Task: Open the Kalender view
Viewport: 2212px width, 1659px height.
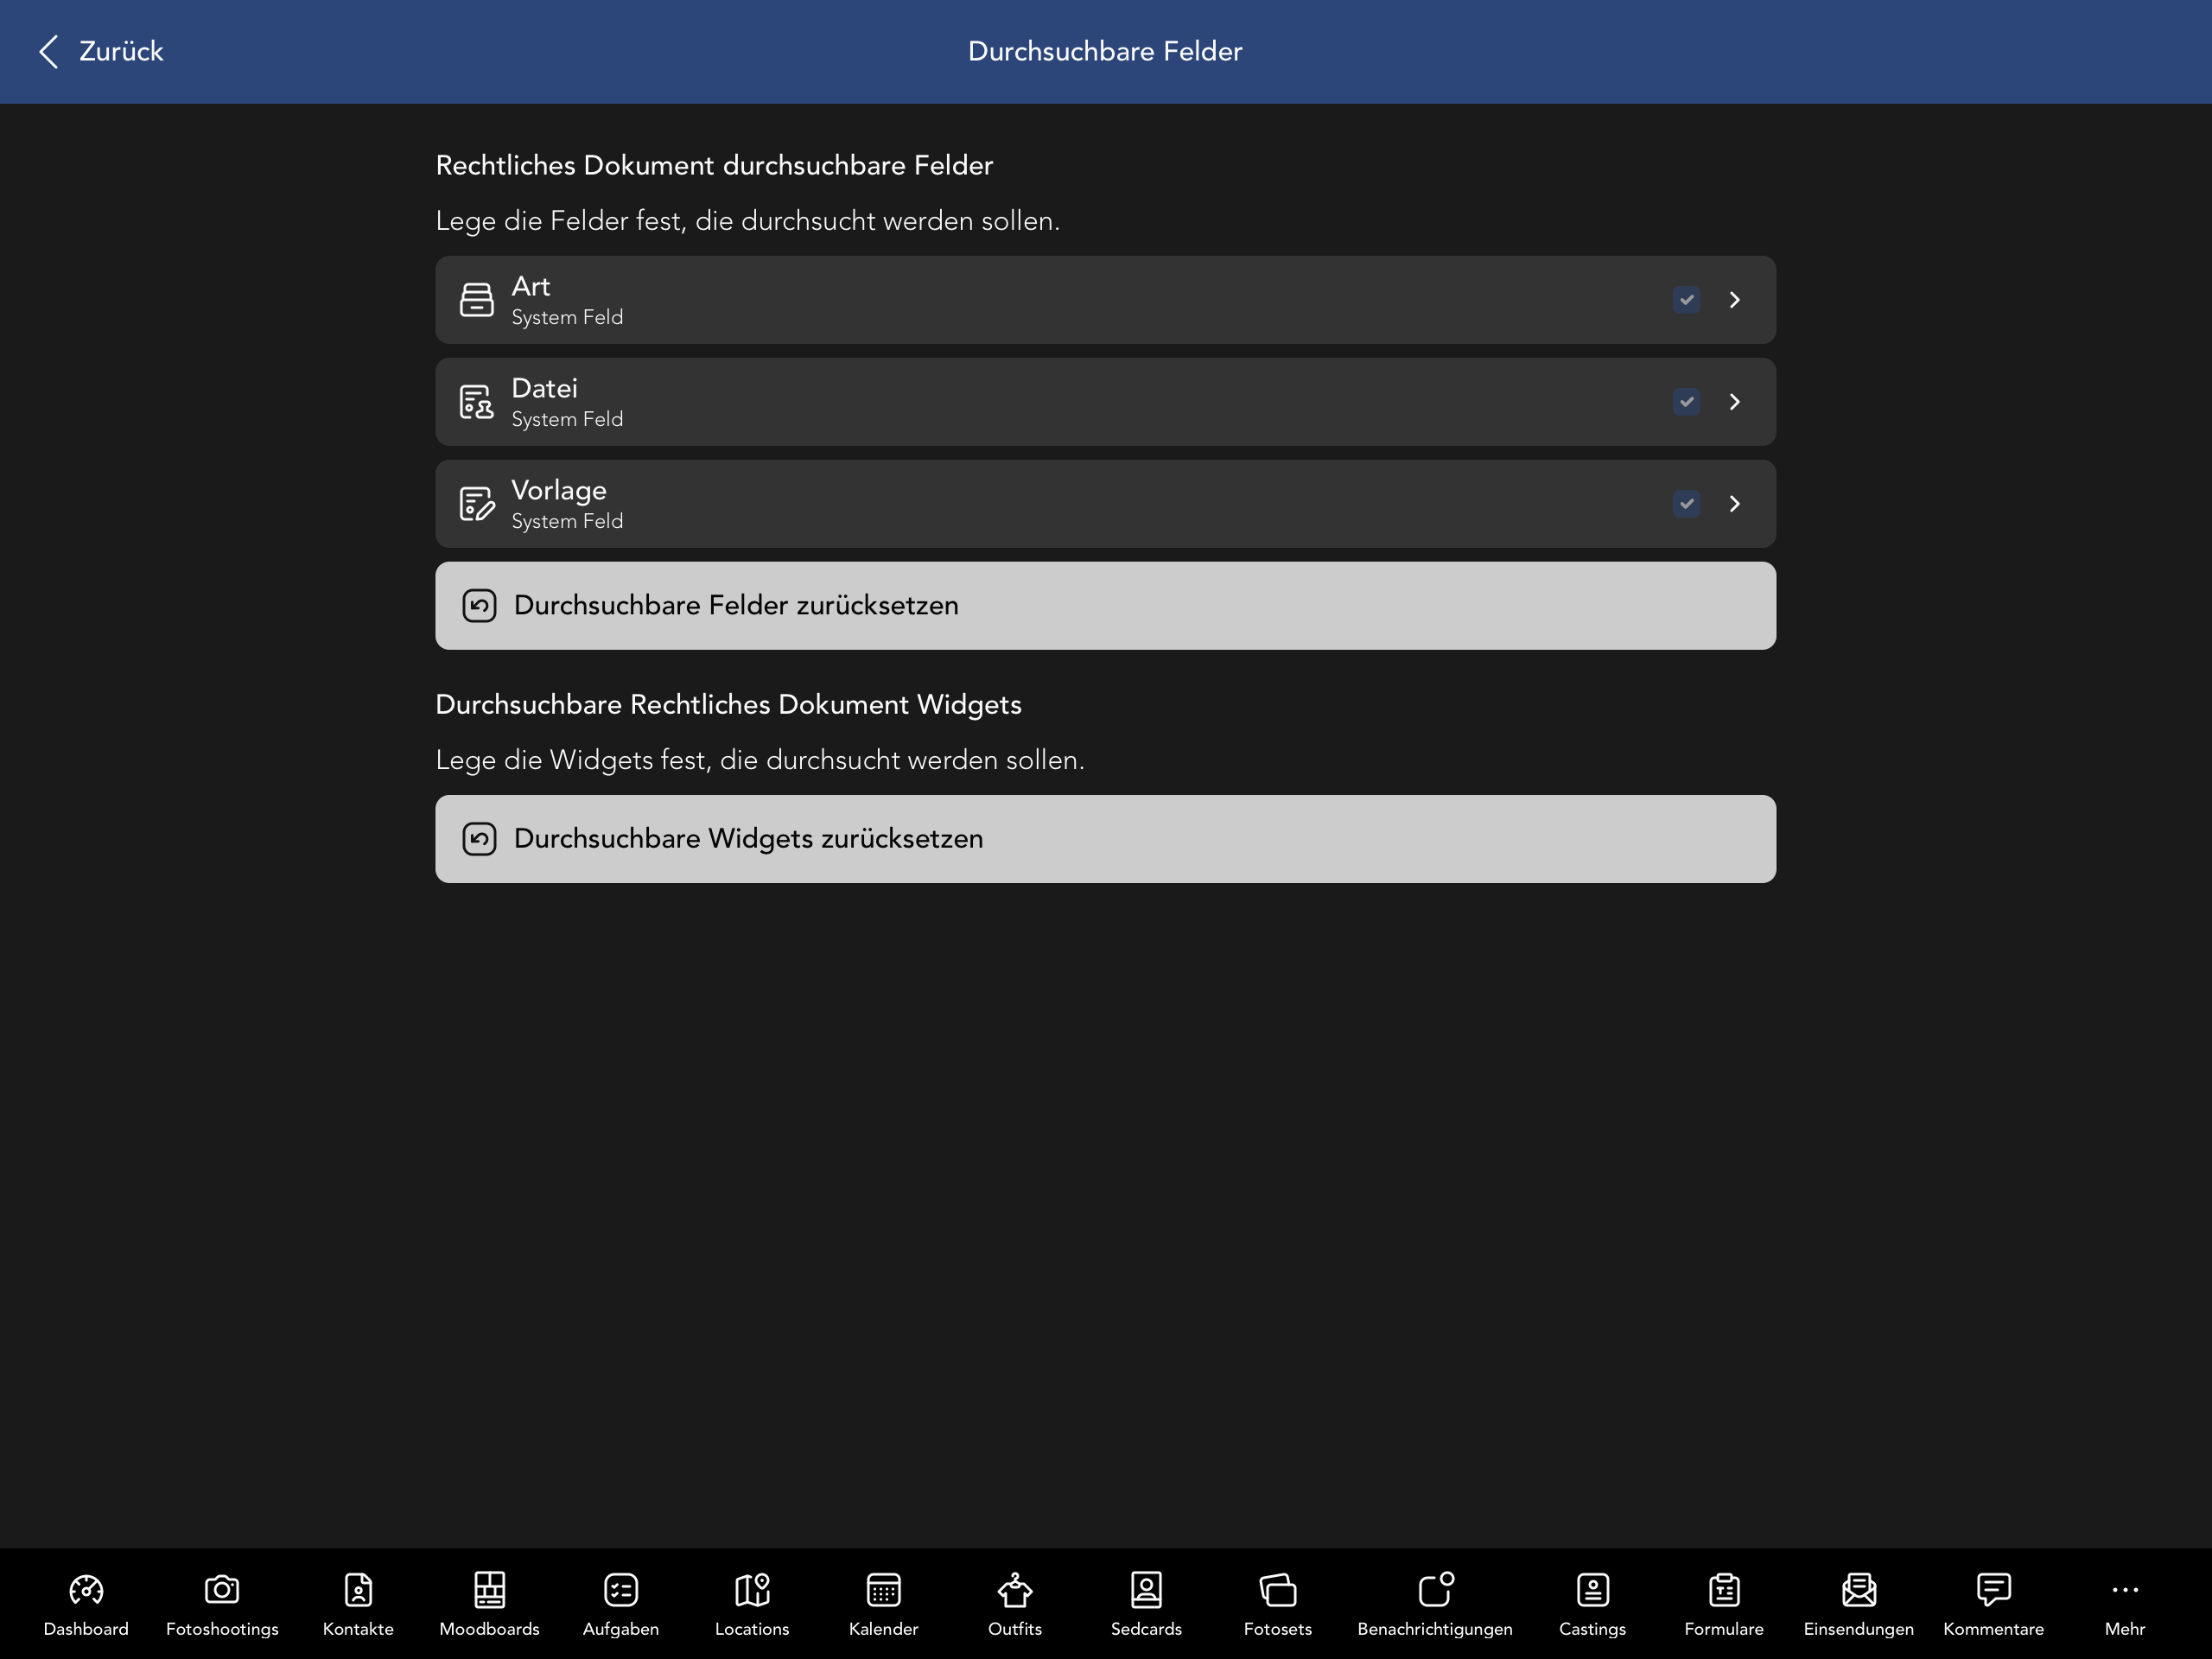Action: (x=883, y=1601)
